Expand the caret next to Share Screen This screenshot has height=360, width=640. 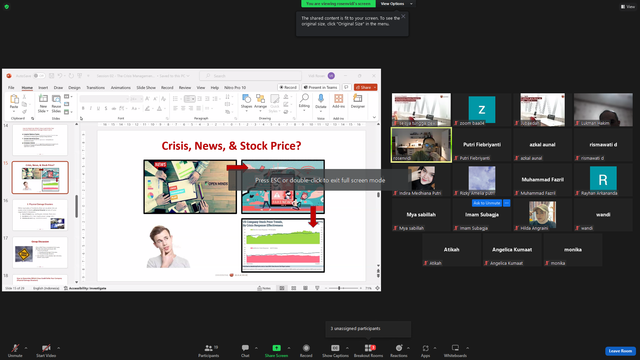[289, 348]
